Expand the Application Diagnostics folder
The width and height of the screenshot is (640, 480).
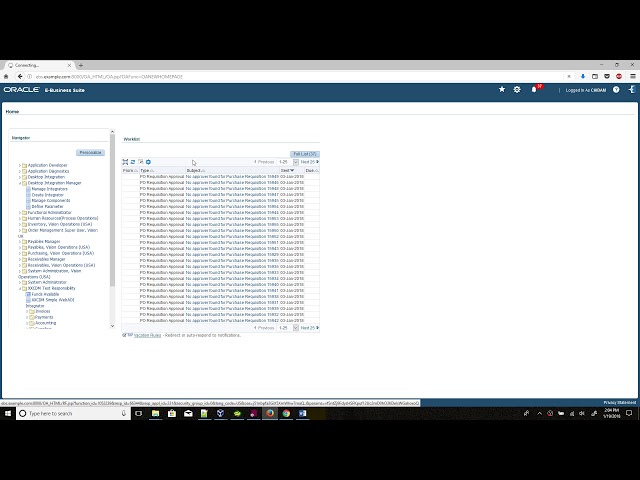[x=20, y=171]
